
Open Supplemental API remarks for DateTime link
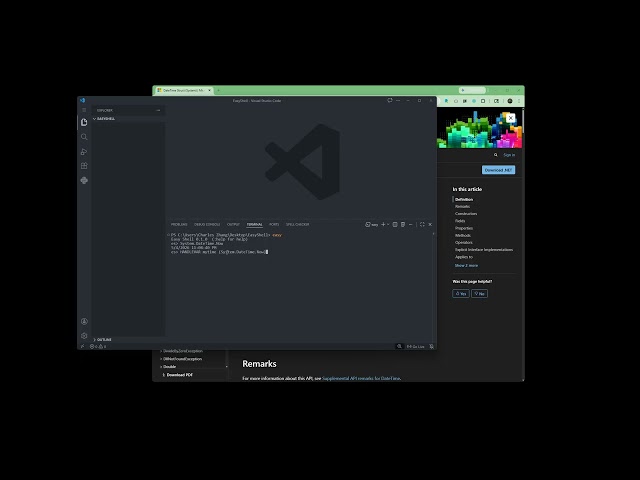pos(361,378)
